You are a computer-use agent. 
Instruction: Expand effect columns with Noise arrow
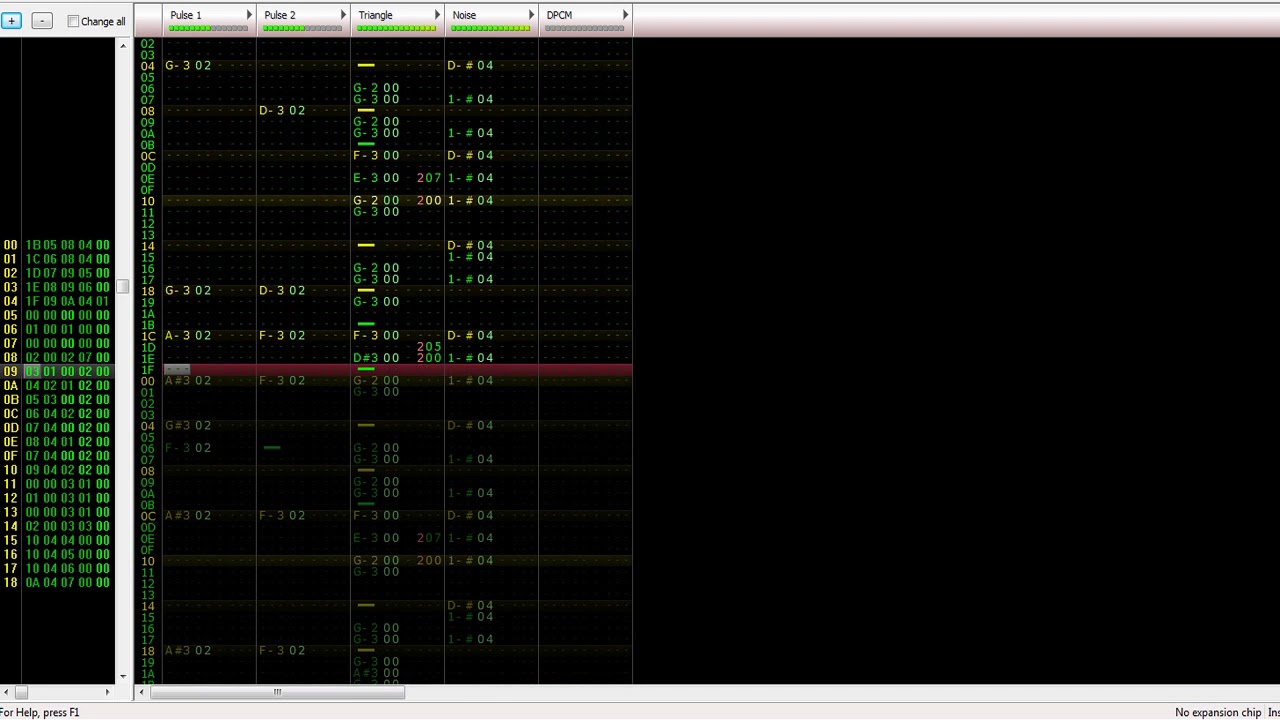531,15
